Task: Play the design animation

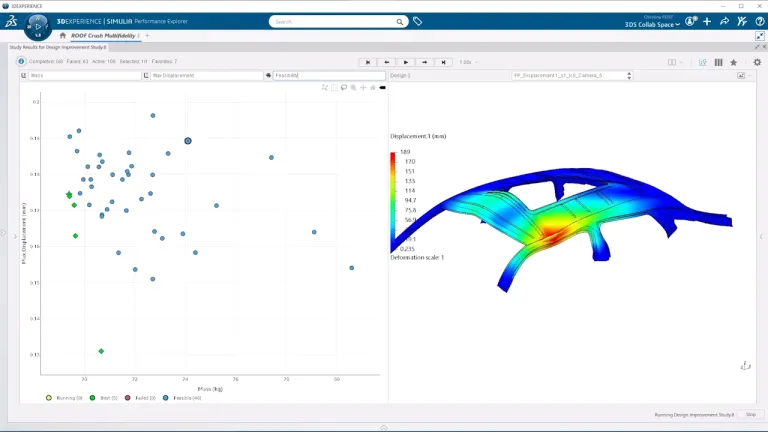Action: [x=406, y=62]
